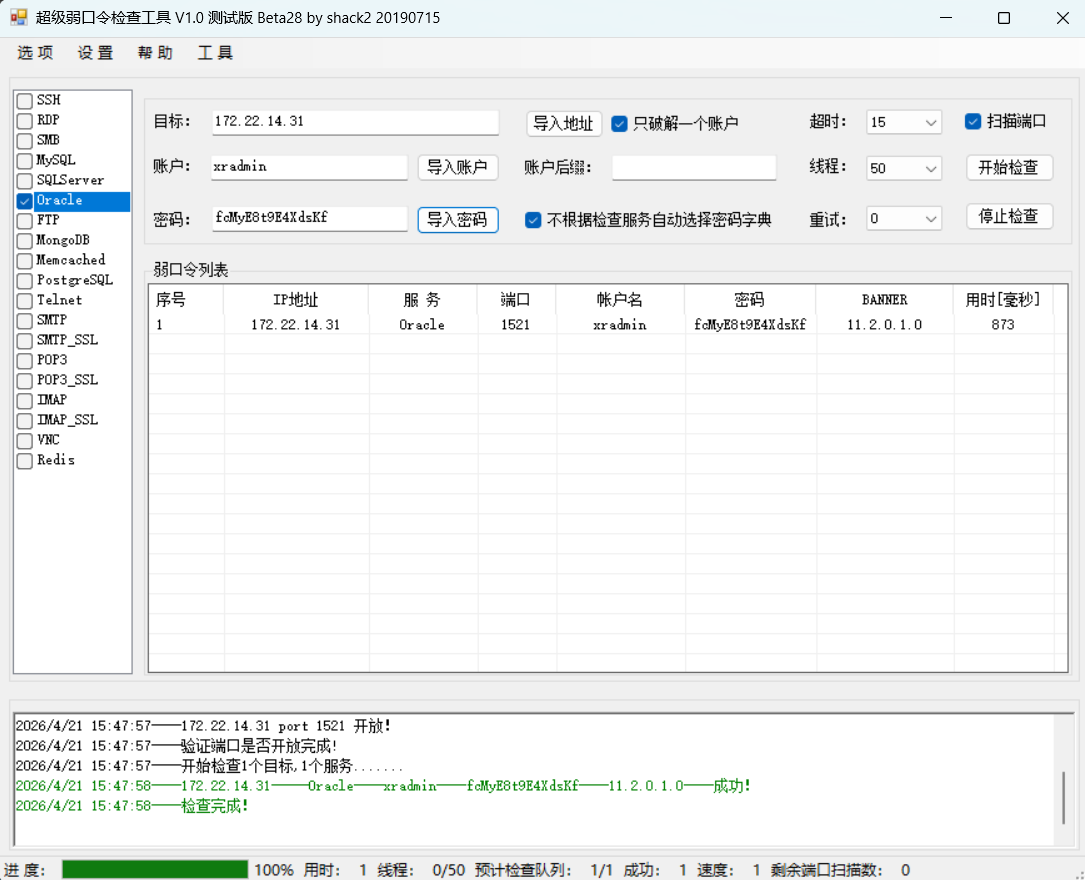Open the 超时 timeout dropdown
Screen dimensions: 1085x880
[x=904, y=122]
